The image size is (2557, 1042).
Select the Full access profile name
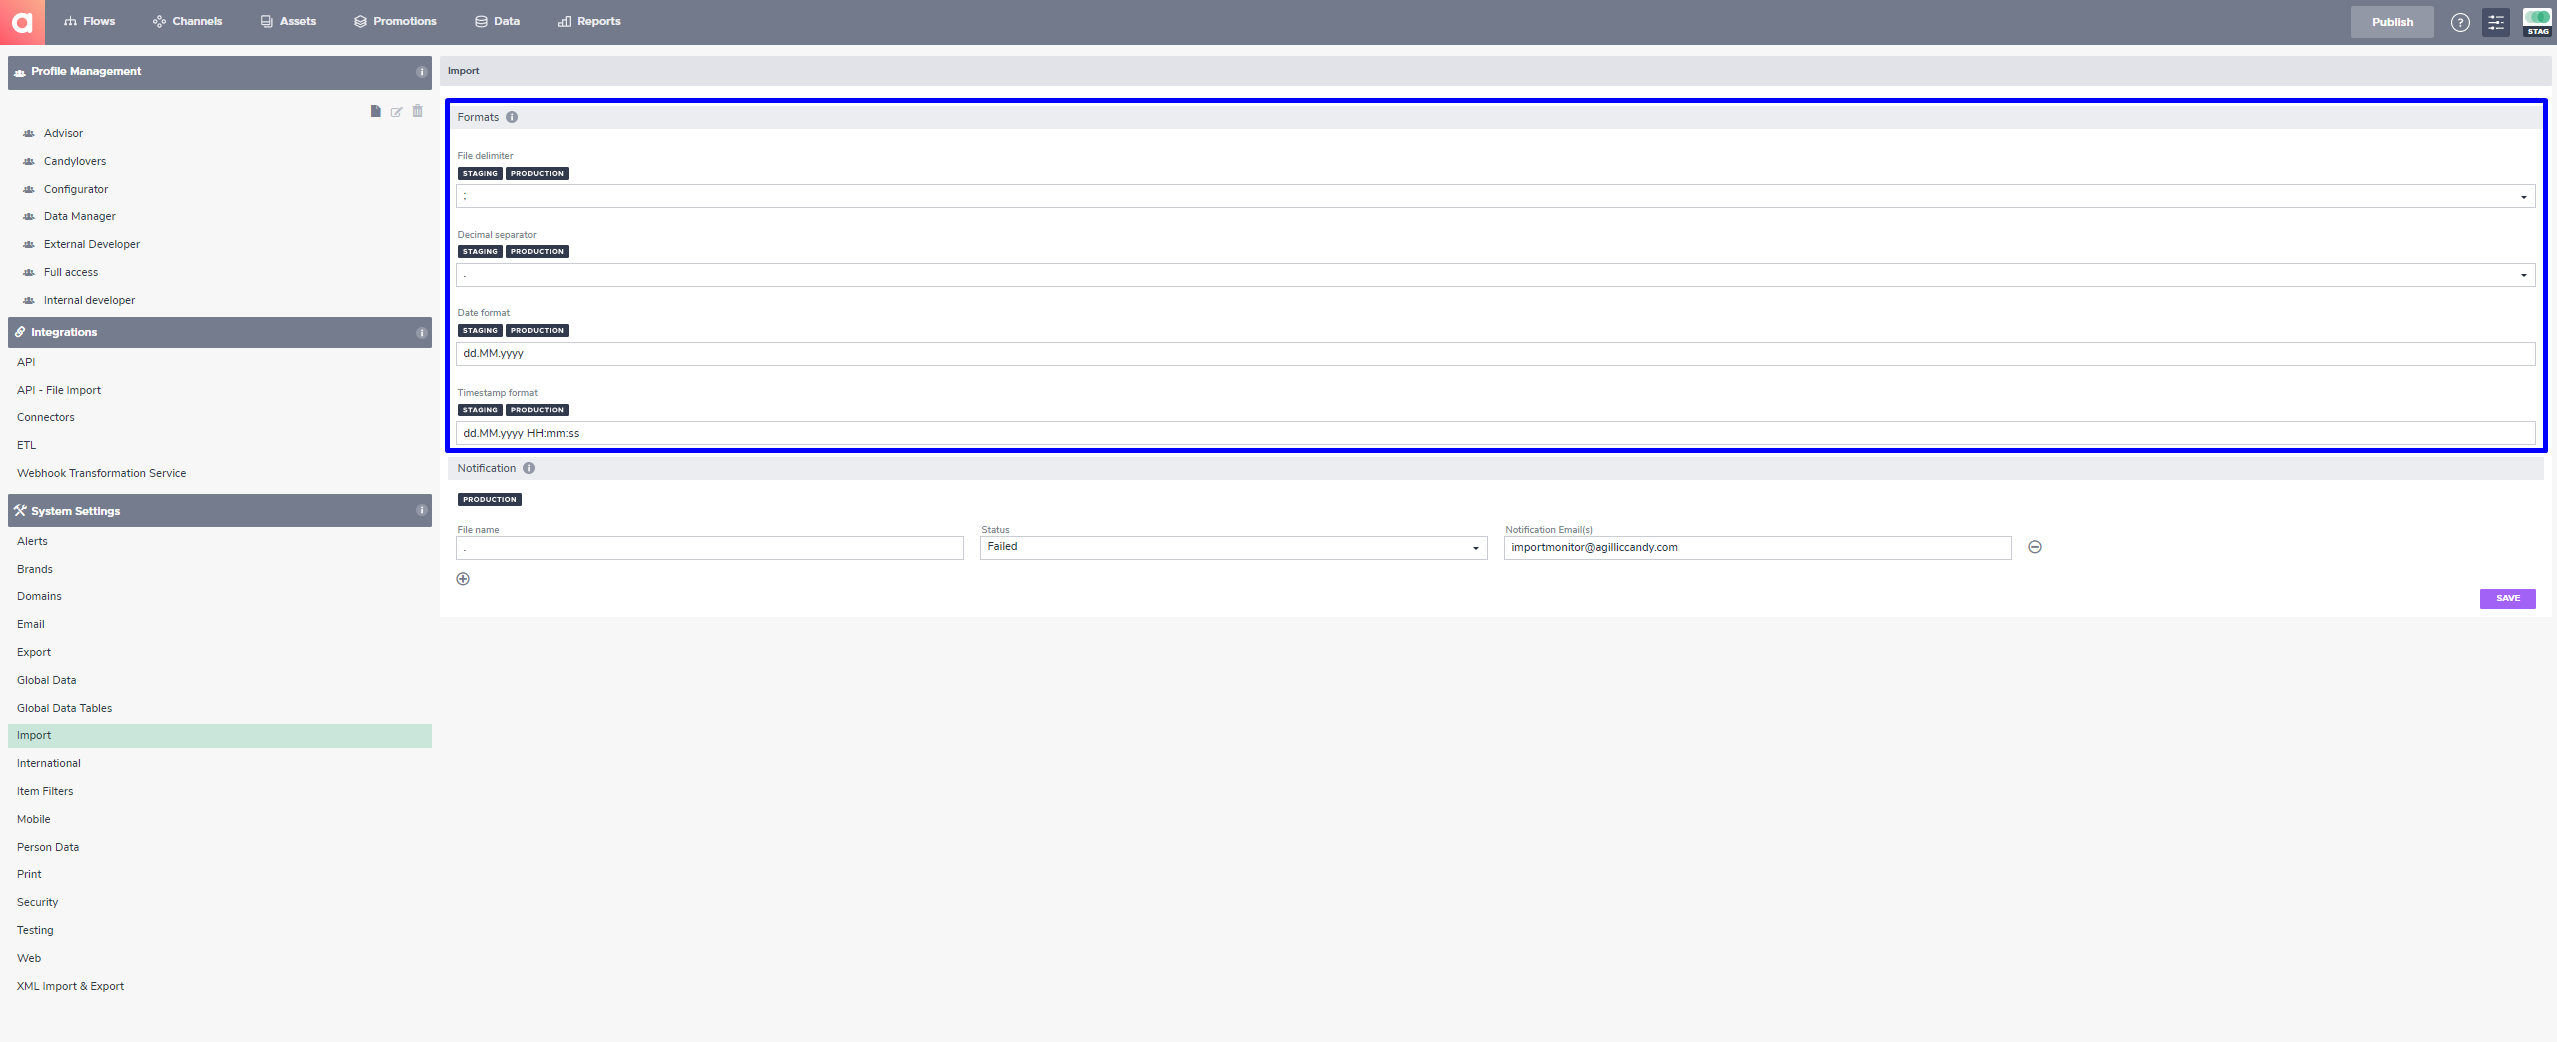(71, 272)
